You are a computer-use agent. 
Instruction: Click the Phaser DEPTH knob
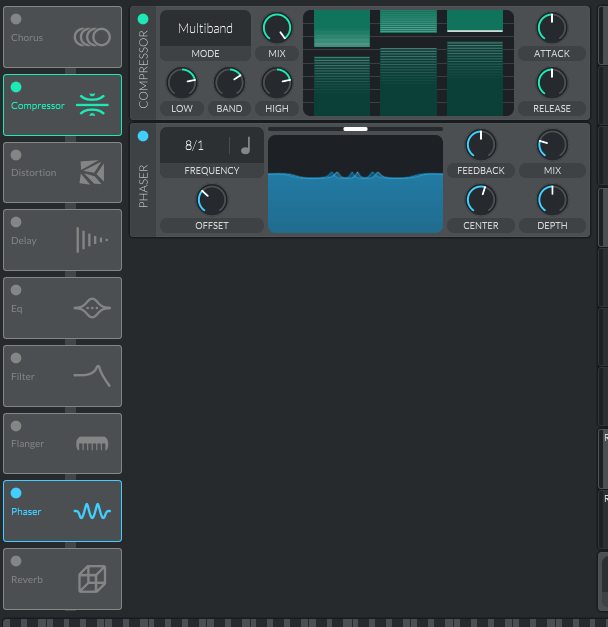[552, 200]
